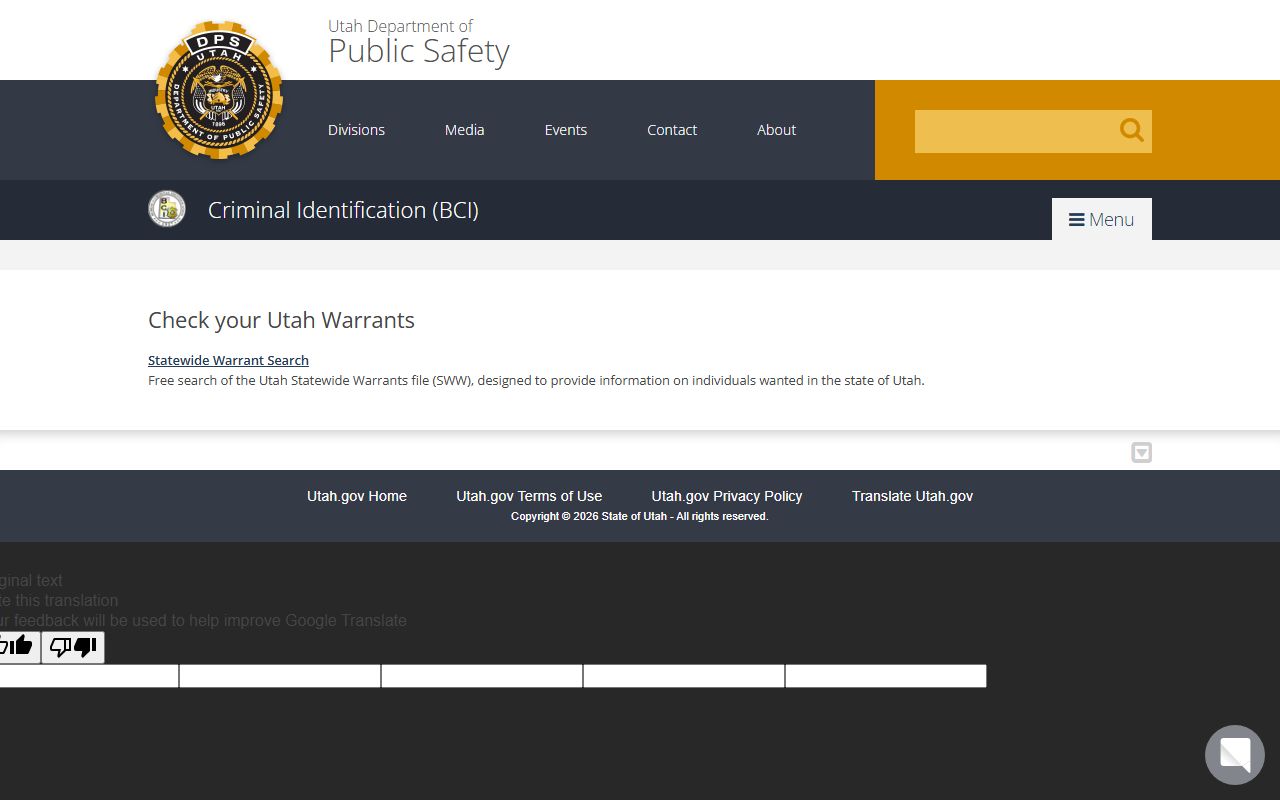Click Translate Utah.gov link
Viewport: 1280px width, 800px height.
(912, 496)
